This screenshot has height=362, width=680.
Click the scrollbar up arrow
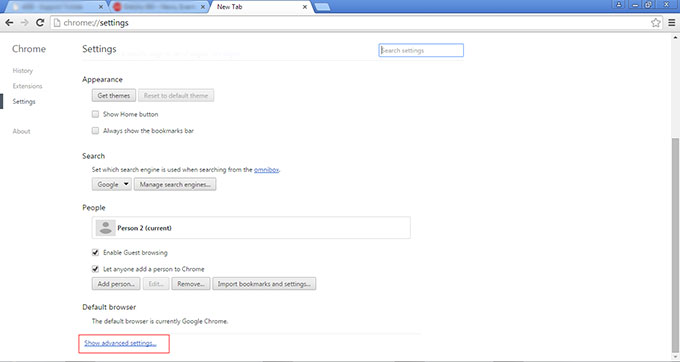click(x=675, y=37)
